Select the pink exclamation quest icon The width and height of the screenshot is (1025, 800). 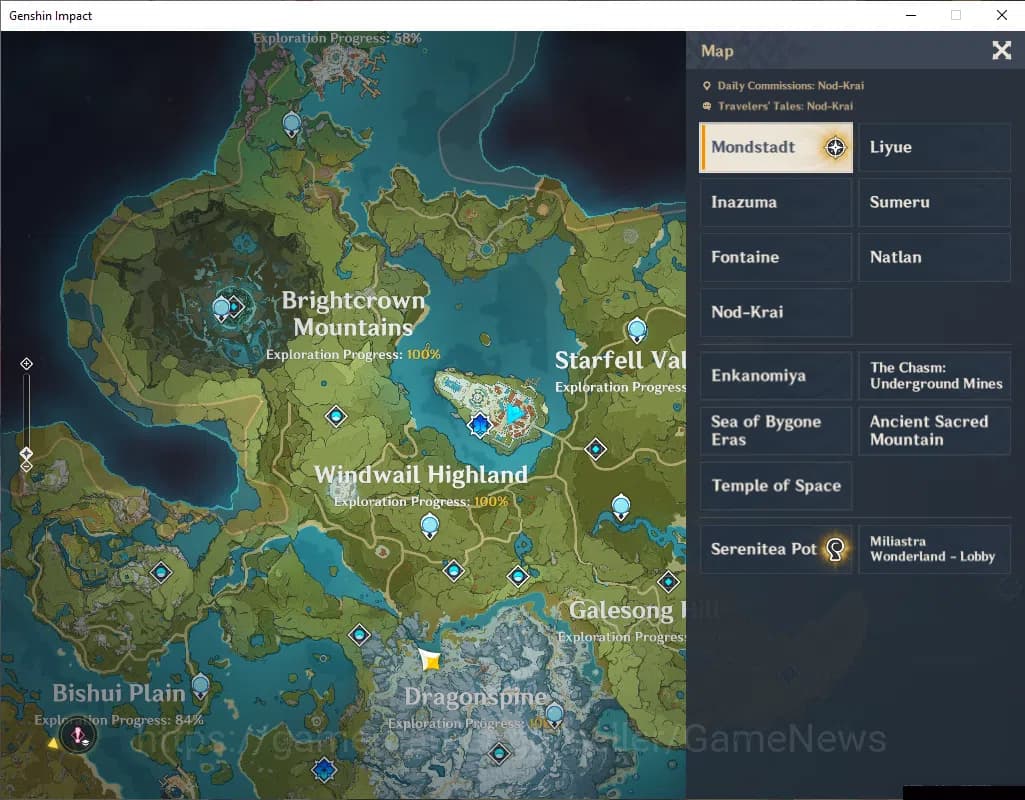click(x=78, y=736)
